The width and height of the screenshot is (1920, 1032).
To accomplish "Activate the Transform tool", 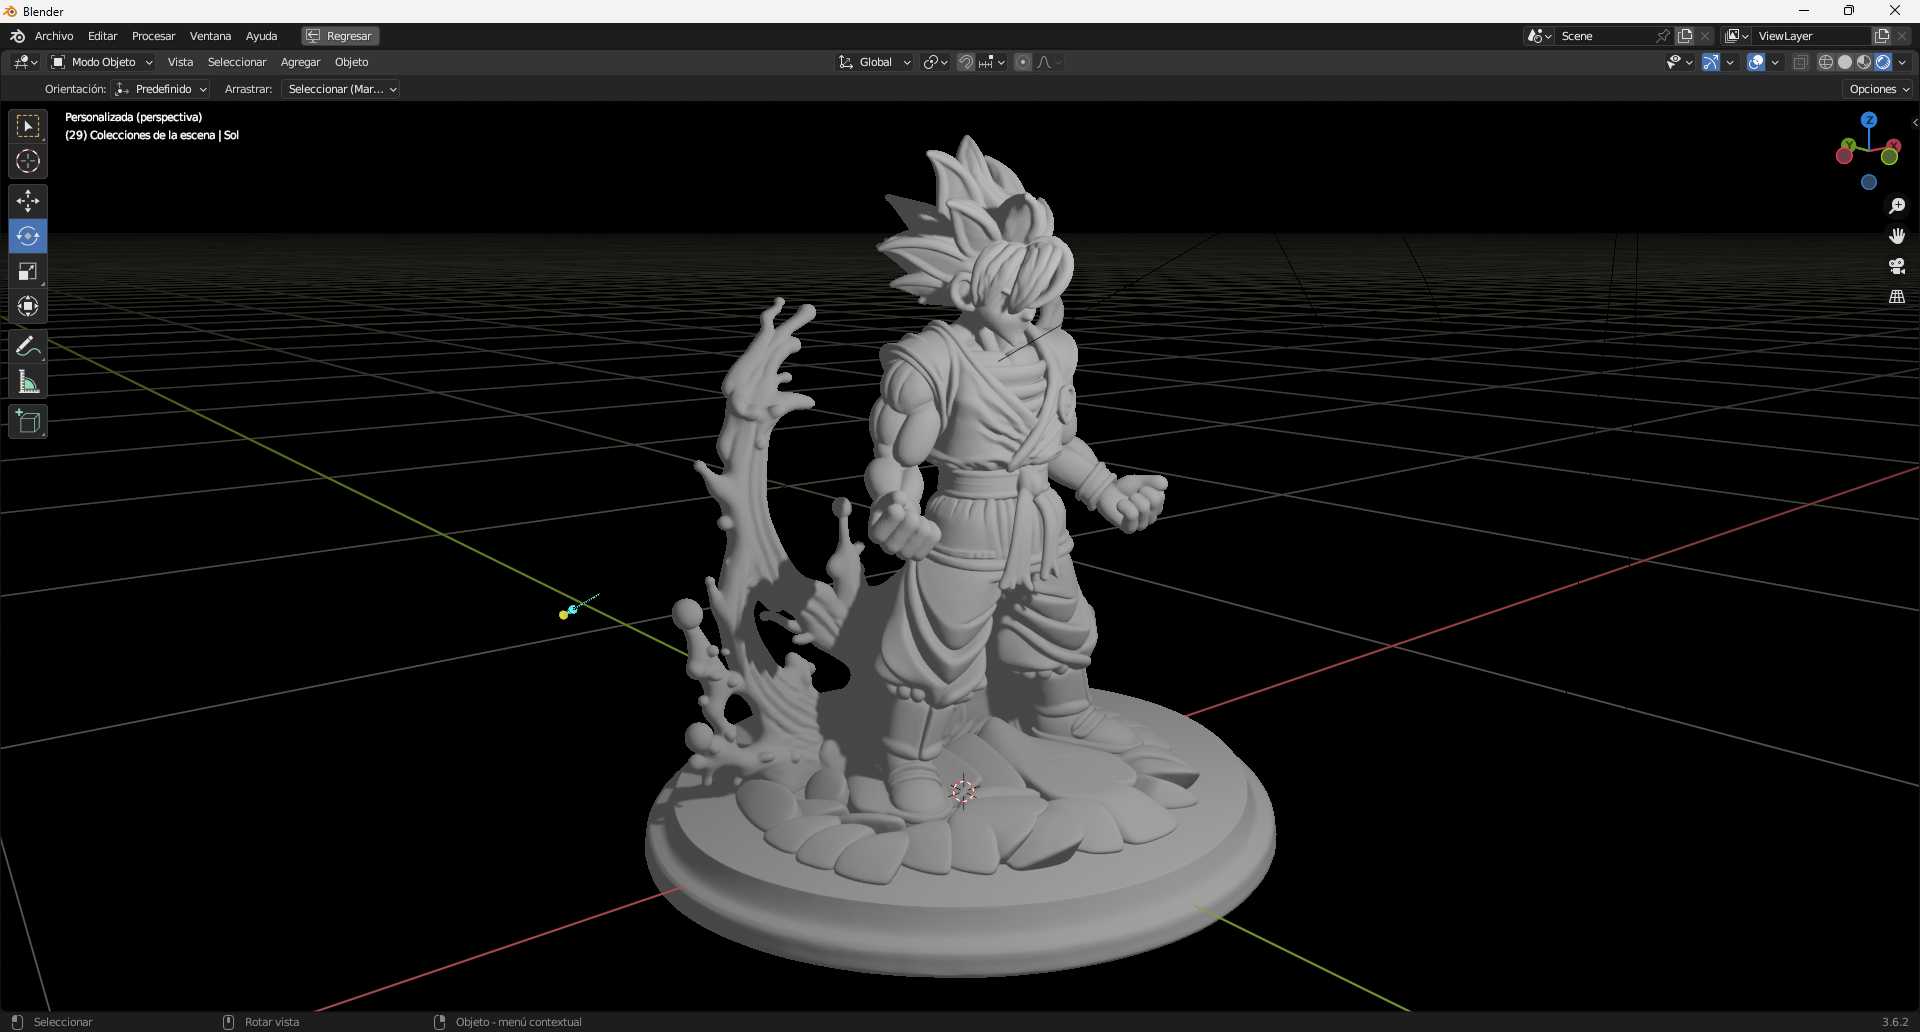I will 27,307.
